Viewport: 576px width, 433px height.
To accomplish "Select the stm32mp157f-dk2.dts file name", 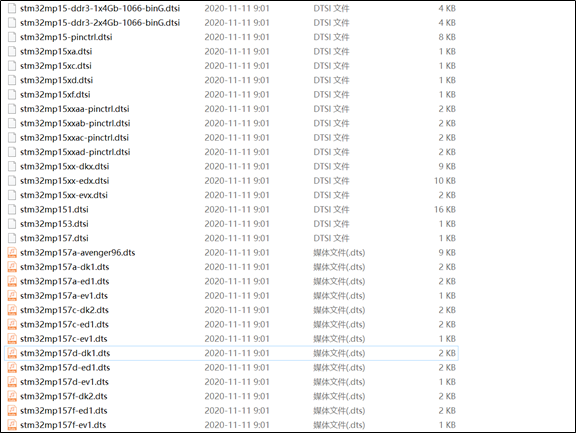I will pyautogui.click(x=64, y=396).
